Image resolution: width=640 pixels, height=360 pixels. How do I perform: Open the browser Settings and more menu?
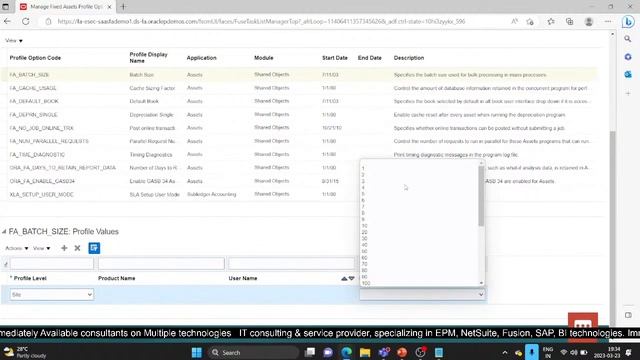(608, 21)
